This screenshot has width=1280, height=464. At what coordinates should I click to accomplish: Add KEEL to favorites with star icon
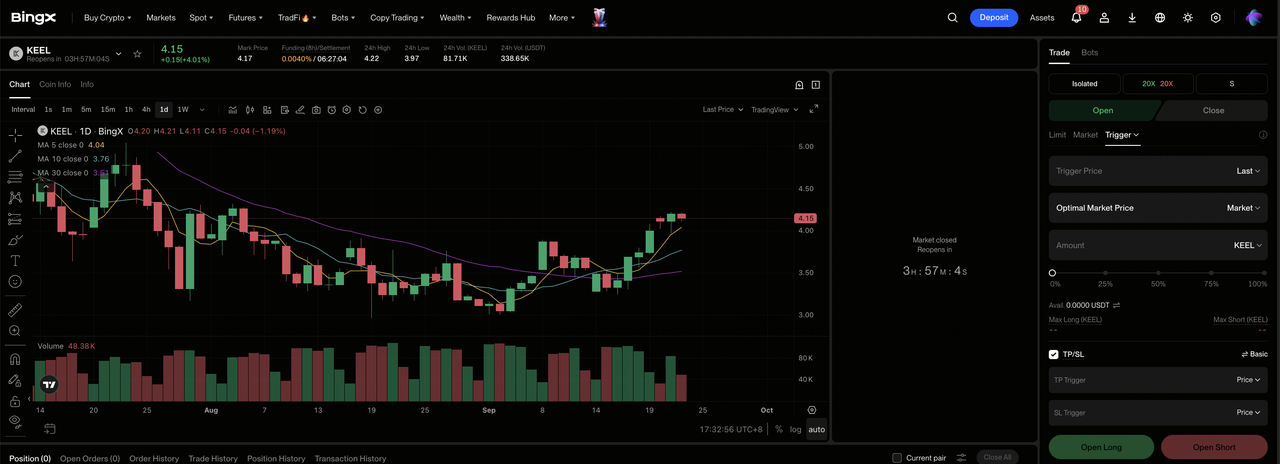137,53
